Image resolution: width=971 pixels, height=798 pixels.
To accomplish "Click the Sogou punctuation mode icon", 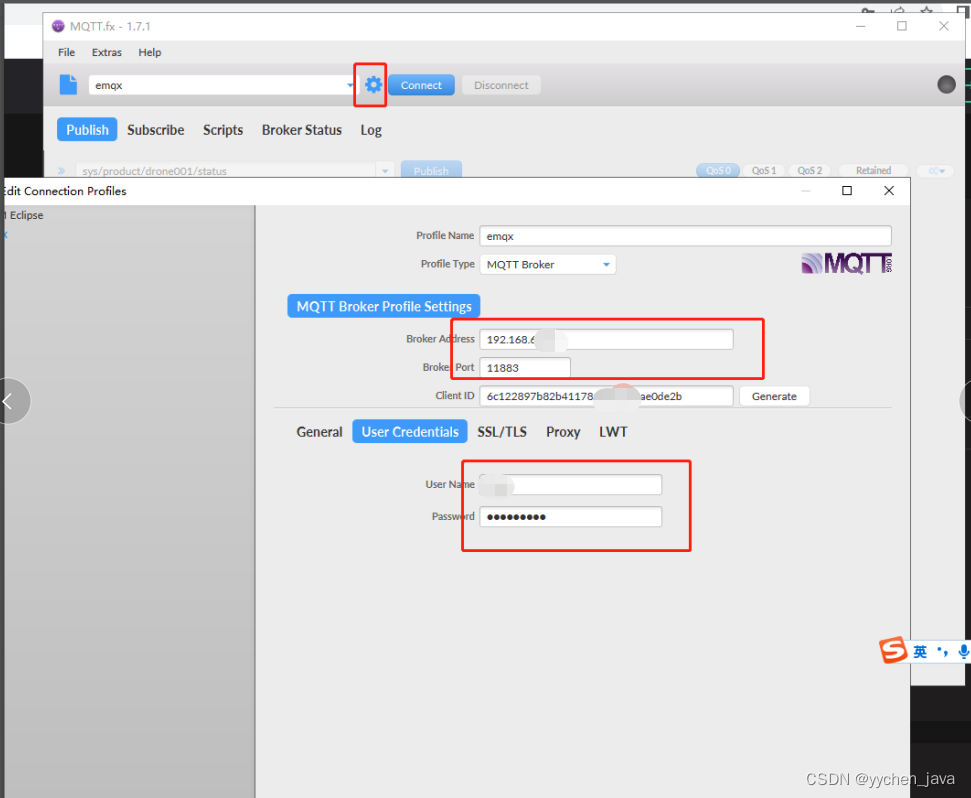I will 942,651.
